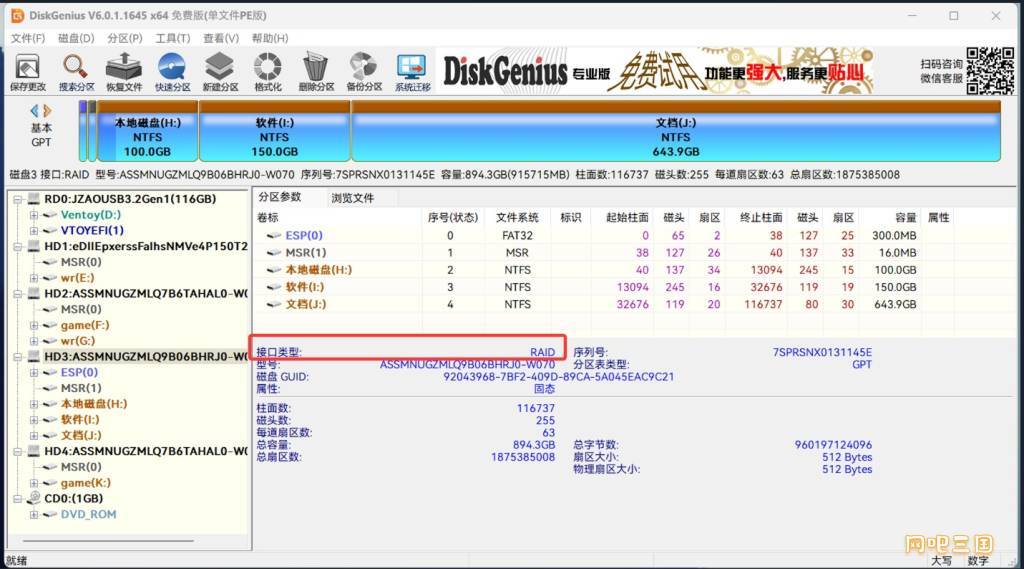This screenshot has width=1024, height=569.
Task: Collapse the HD3 disk tree node
Action: tap(19, 356)
